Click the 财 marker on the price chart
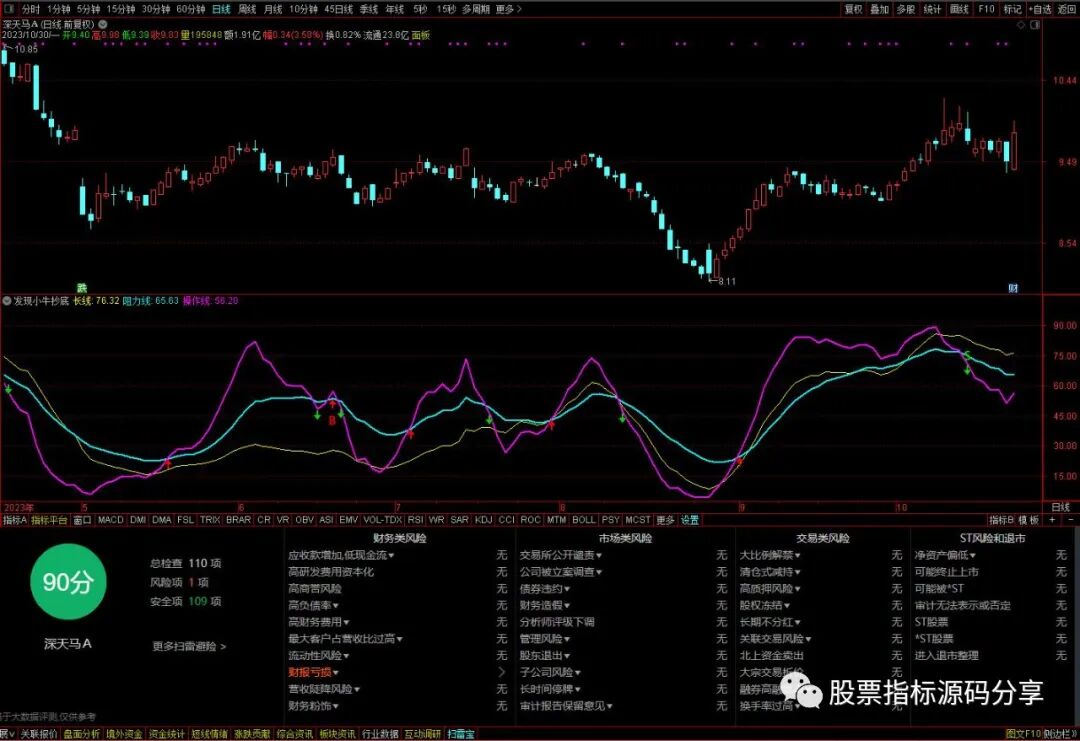Image resolution: width=1080 pixels, height=741 pixels. coord(1013,289)
